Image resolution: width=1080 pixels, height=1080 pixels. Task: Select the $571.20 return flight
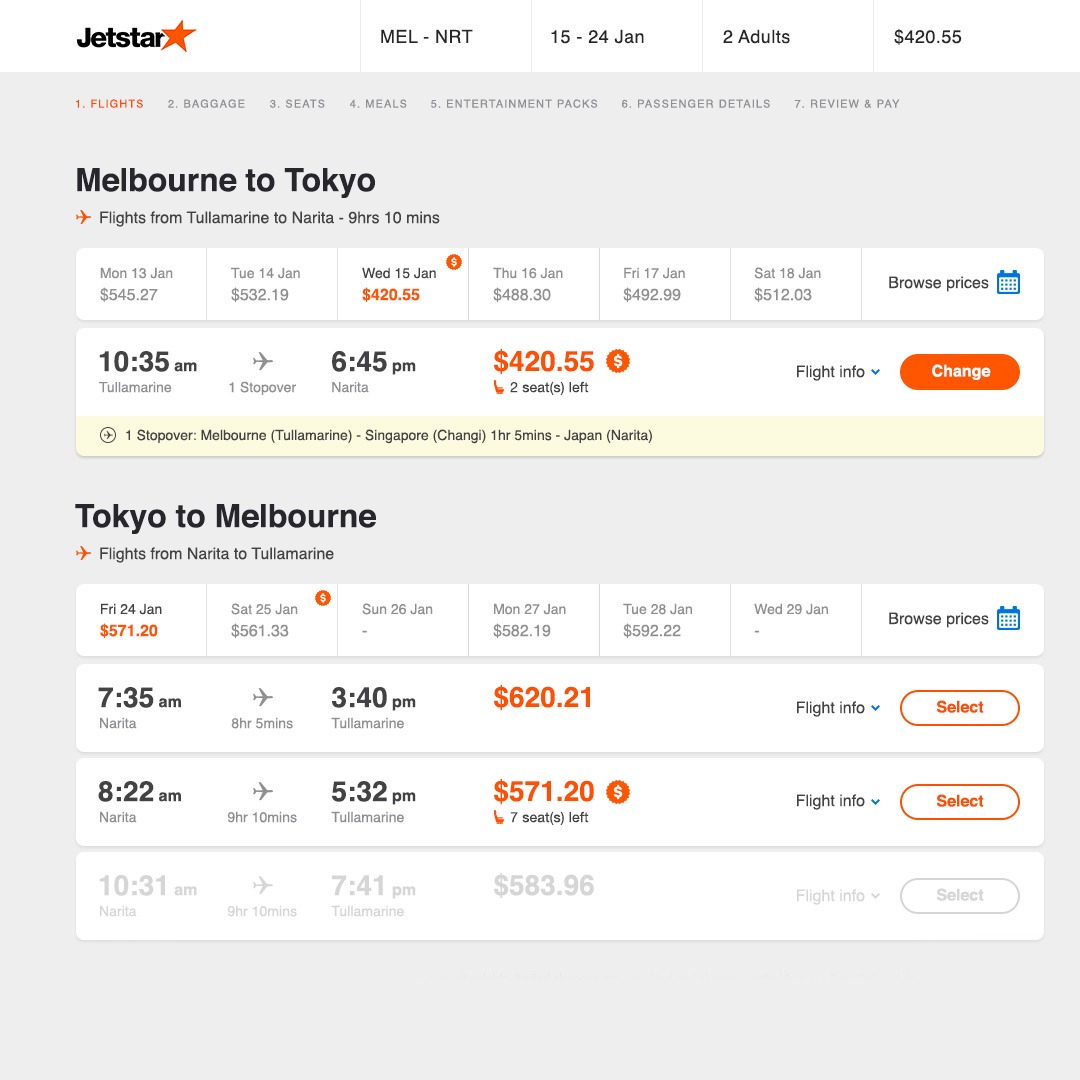[959, 802]
